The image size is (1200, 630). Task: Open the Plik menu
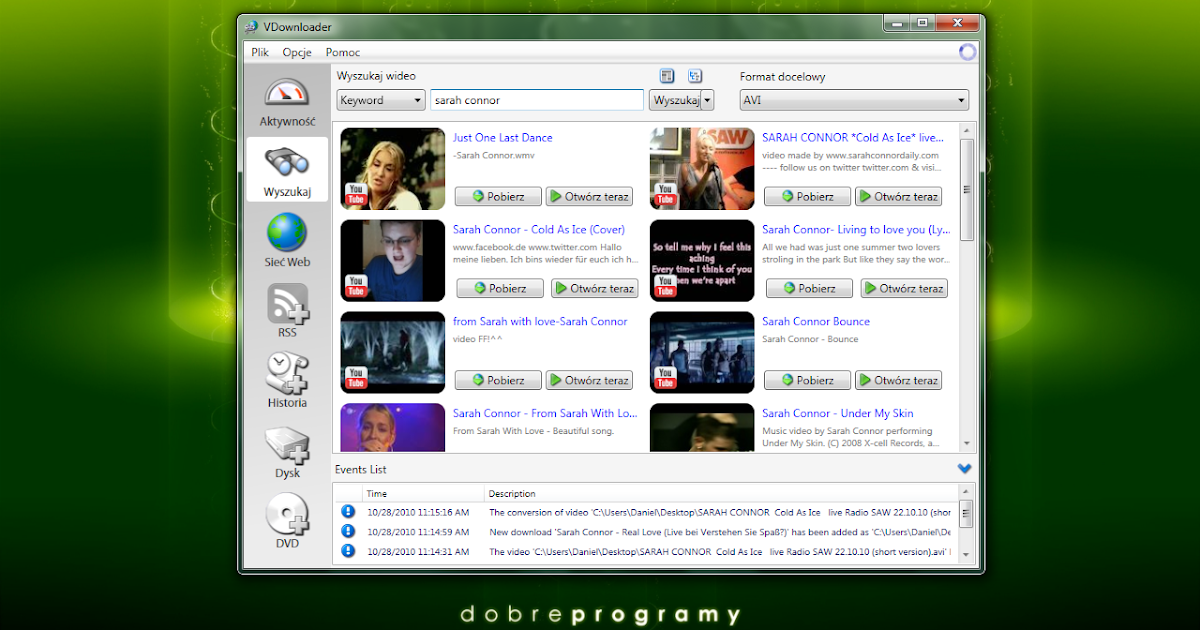pyautogui.click(x=260, y=52)
